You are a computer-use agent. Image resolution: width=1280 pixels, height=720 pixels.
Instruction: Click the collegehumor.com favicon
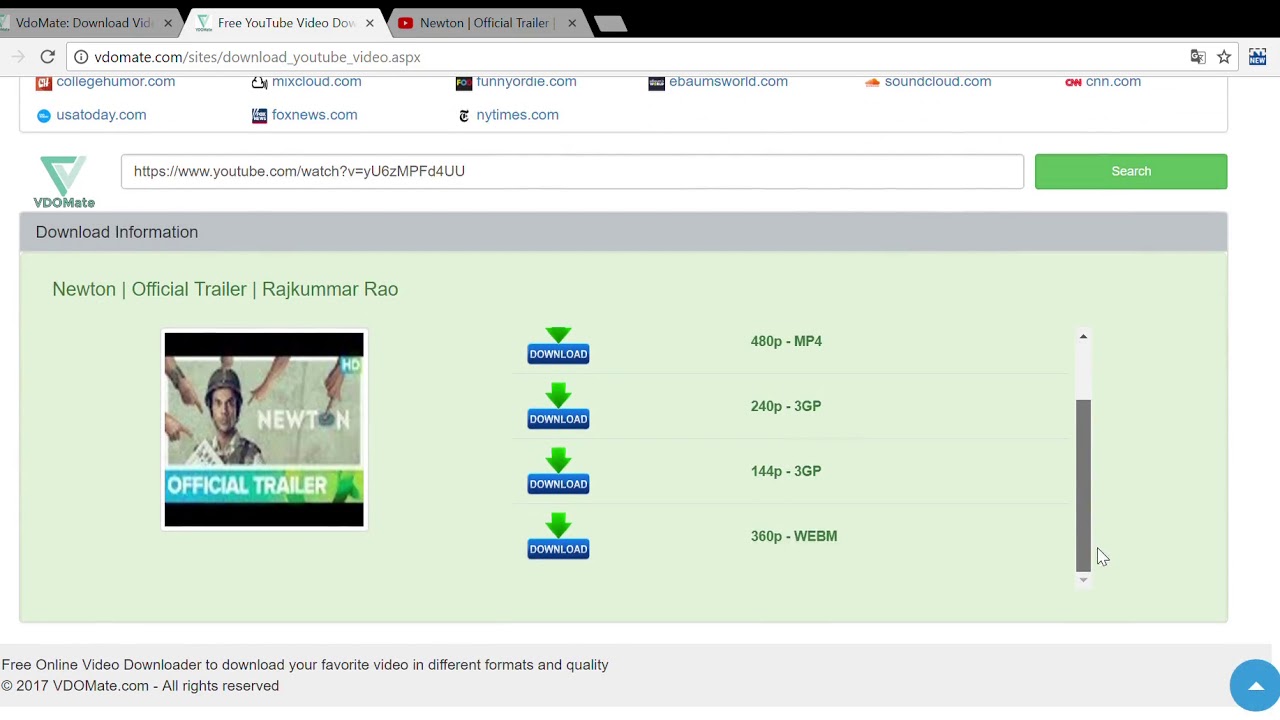(43, 82)
